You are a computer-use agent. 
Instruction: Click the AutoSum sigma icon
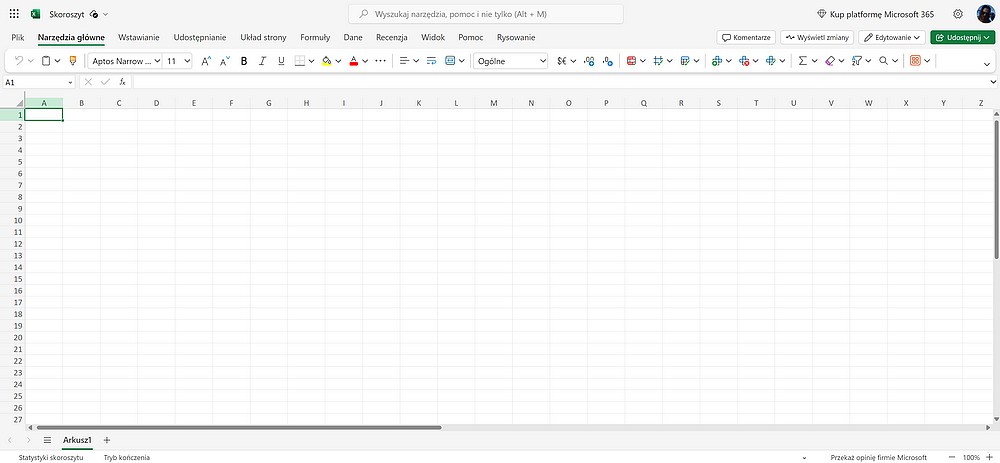[x=803, y=61]
